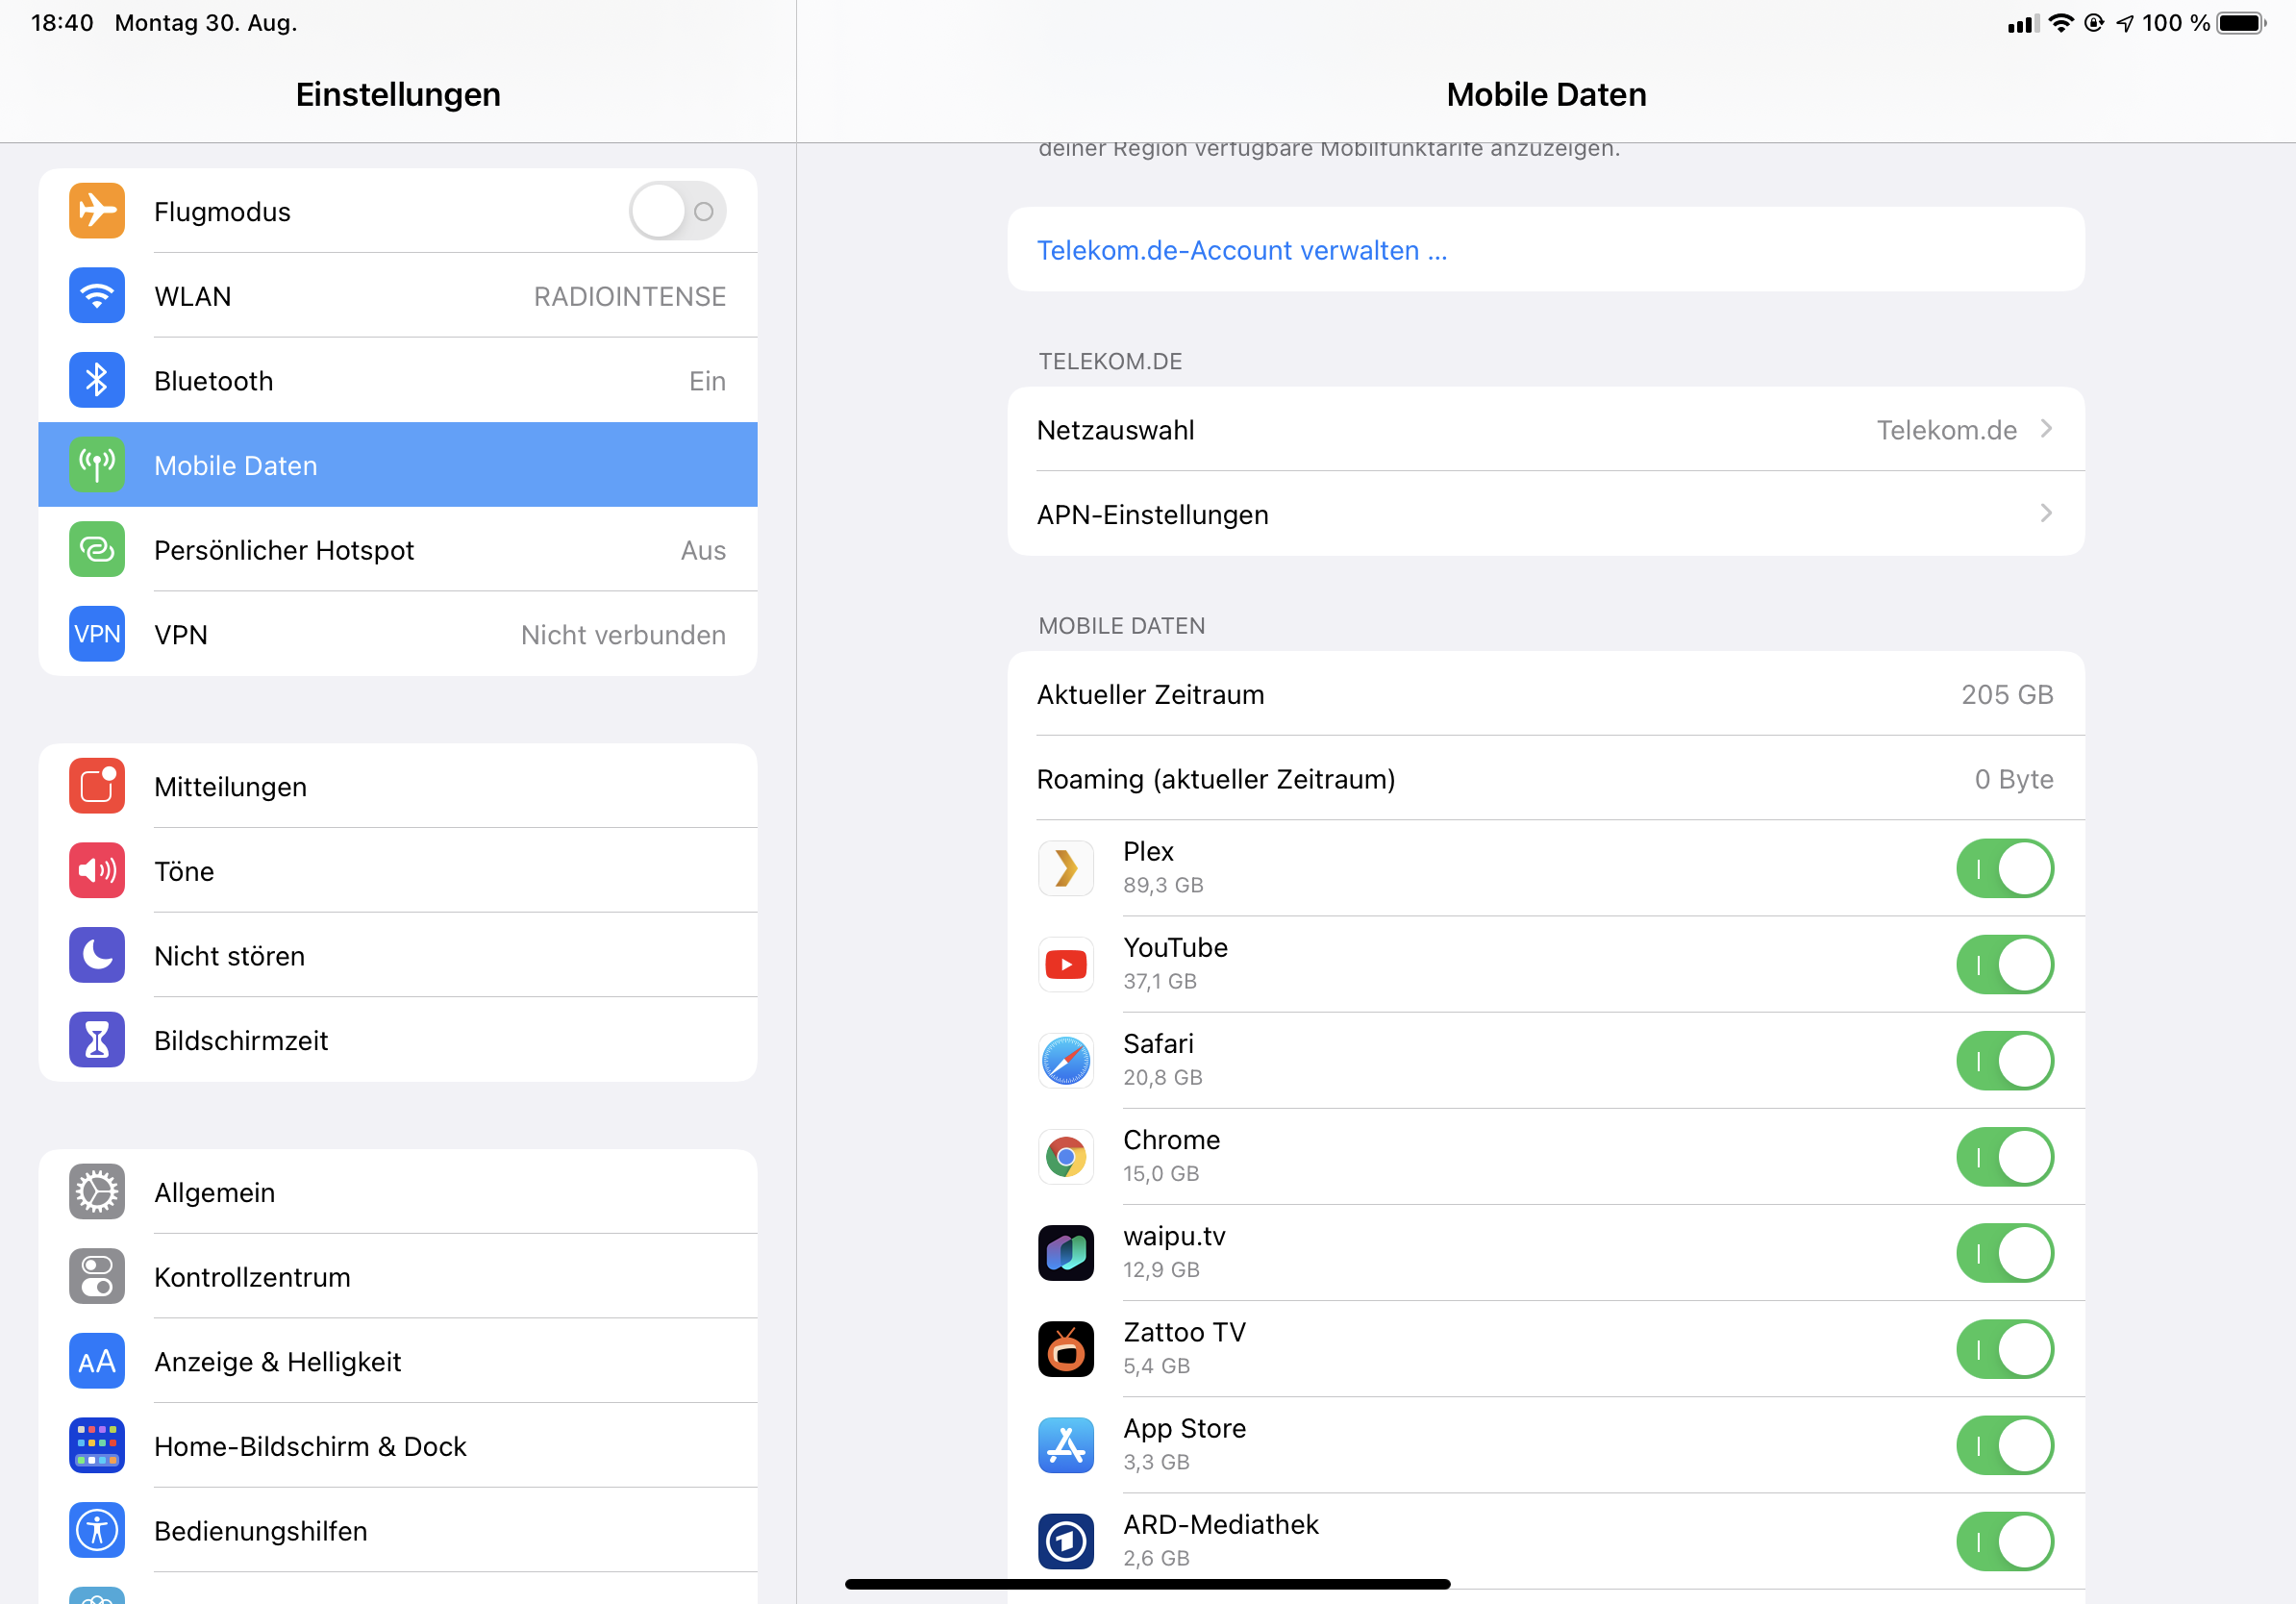The image size is (2296, 1604).
Task: Disable mobile data for Plex
Action: [2005, 868]
